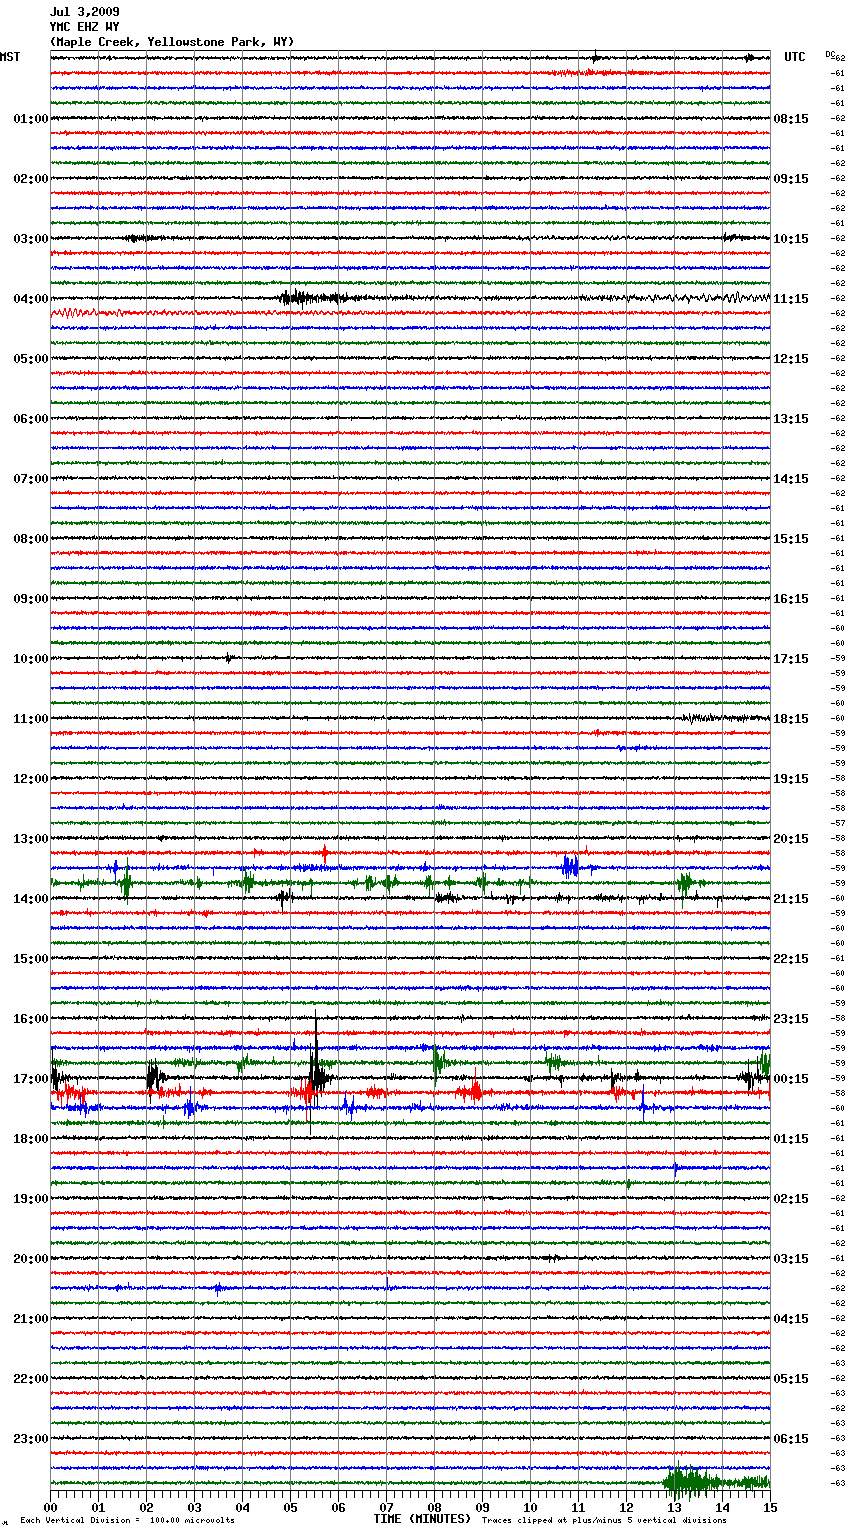
Task: Click the red spike near minute 6 after 13:00
Action: [x=324, y=853]
